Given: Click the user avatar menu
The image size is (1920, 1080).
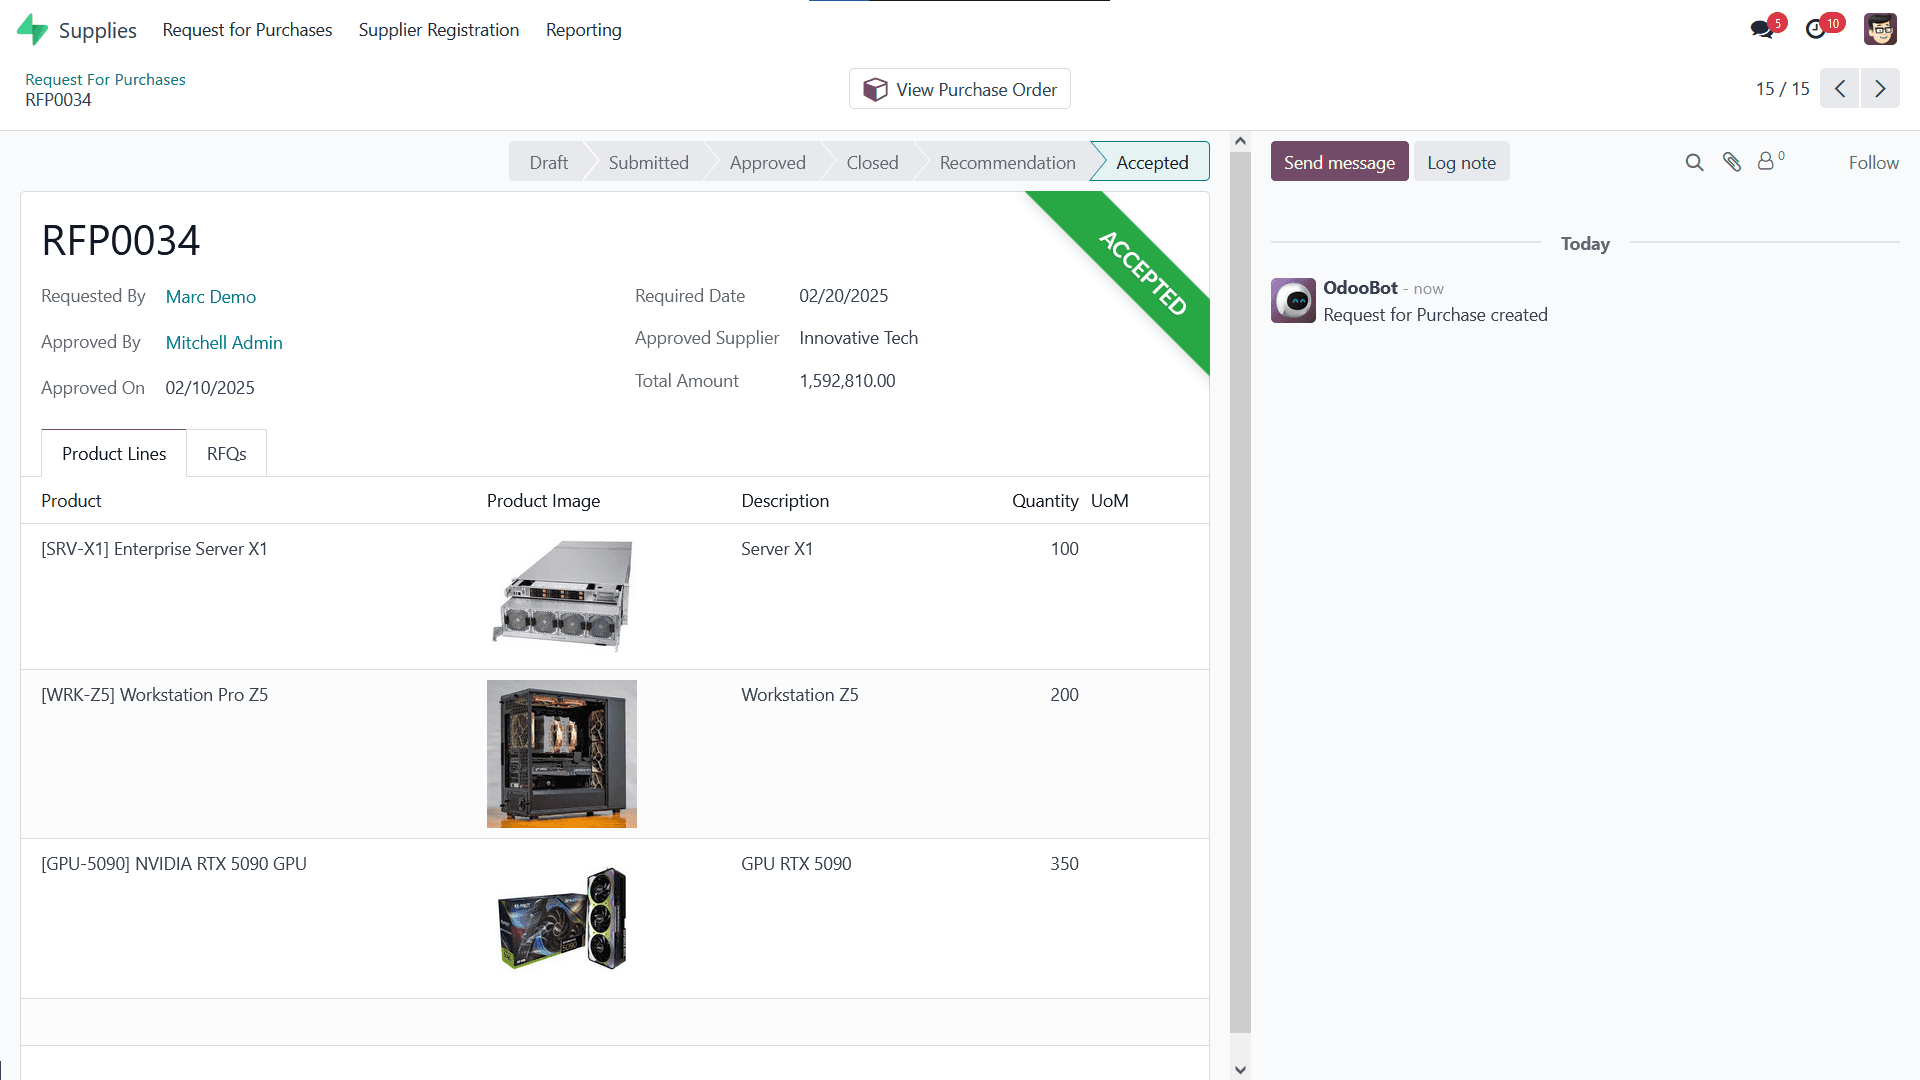Looking at the screenshot, I should (x=1881, y=29).
